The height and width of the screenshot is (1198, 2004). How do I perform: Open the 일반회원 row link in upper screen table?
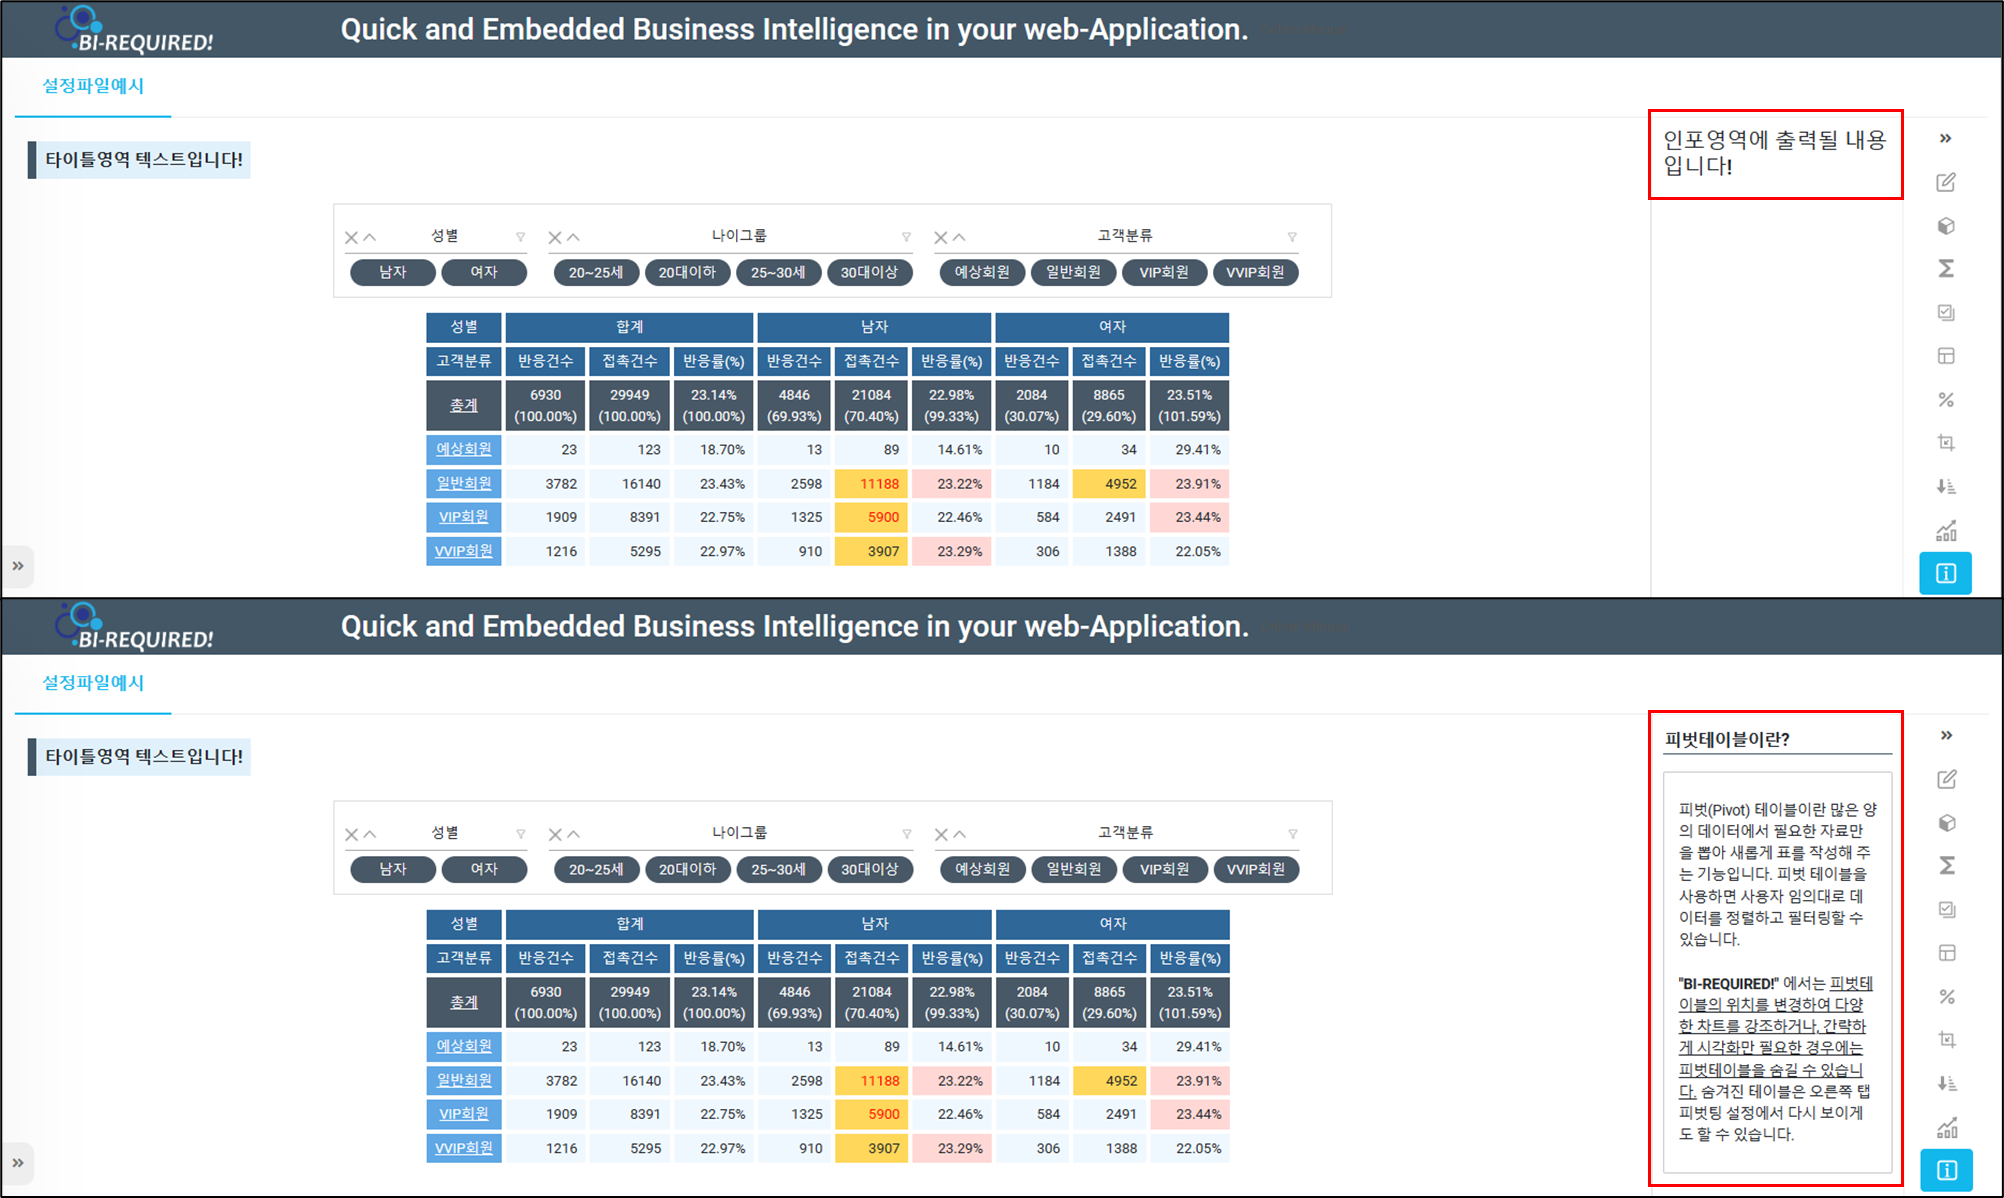(x=463, y=483)
